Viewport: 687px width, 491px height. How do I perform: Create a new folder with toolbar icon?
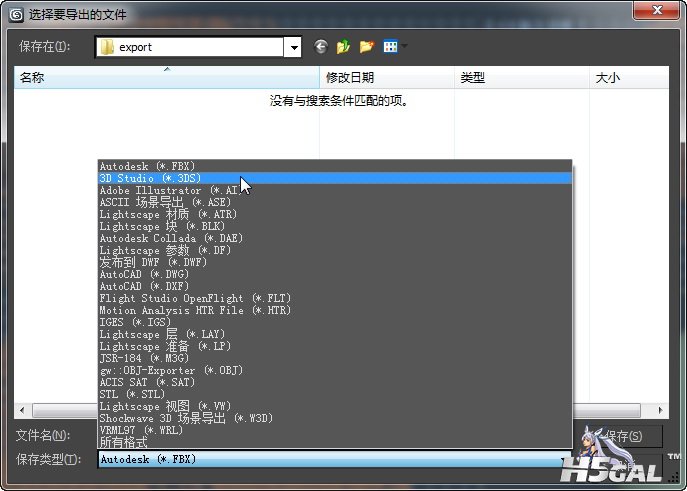366,46
